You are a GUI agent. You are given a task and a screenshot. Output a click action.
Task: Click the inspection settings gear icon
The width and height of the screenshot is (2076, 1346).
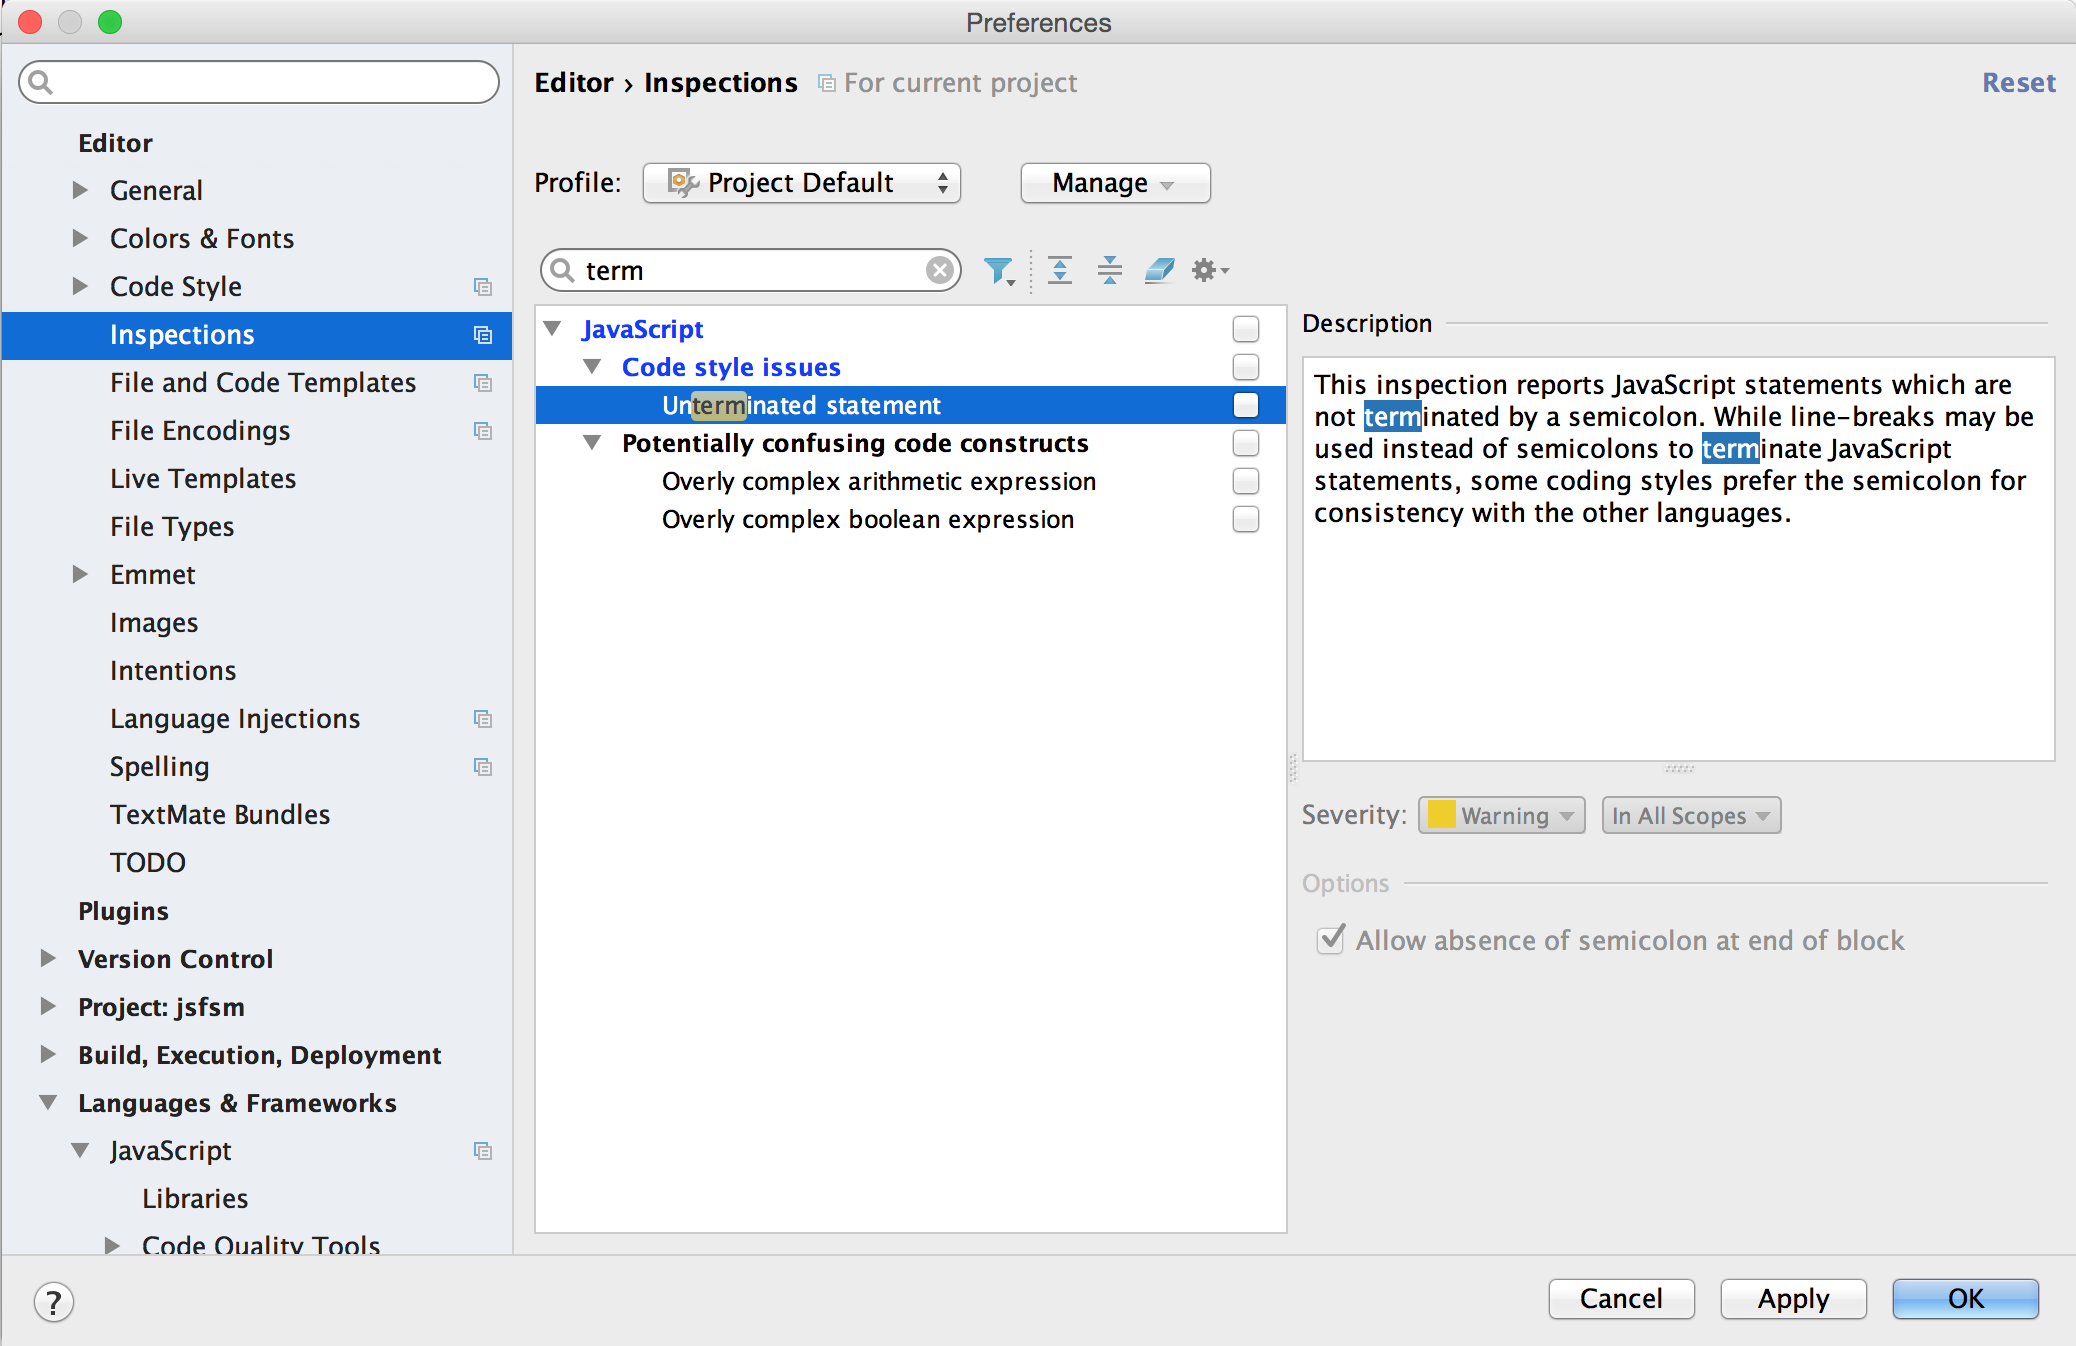coord(1210,269)
